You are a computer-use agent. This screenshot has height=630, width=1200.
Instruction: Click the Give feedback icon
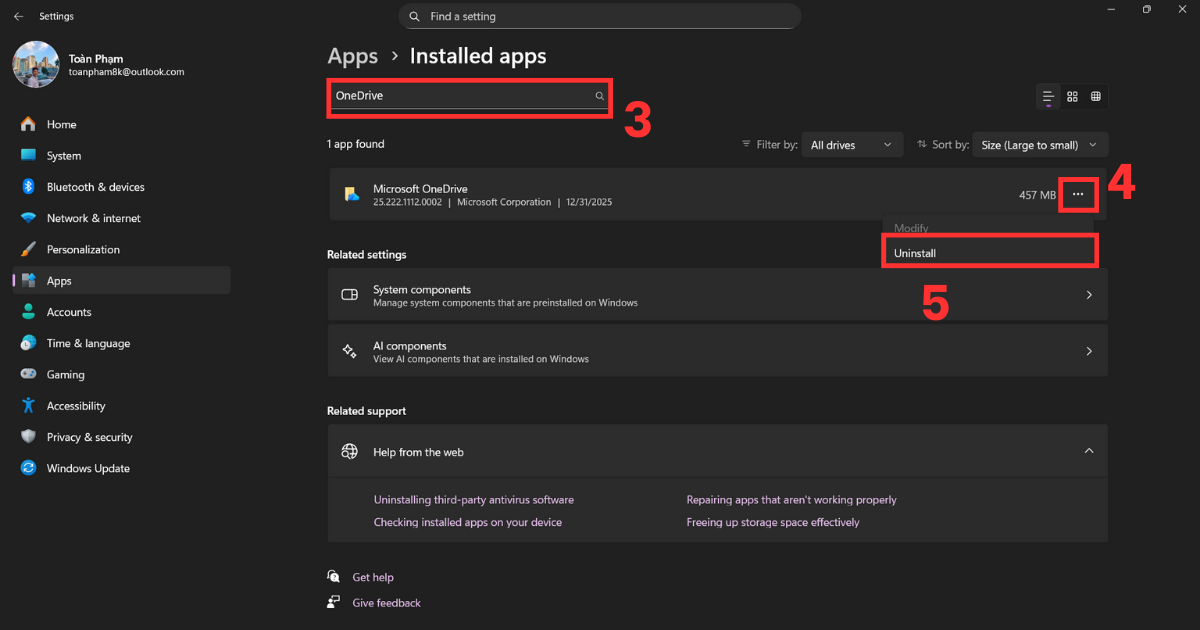pos(333,602)
